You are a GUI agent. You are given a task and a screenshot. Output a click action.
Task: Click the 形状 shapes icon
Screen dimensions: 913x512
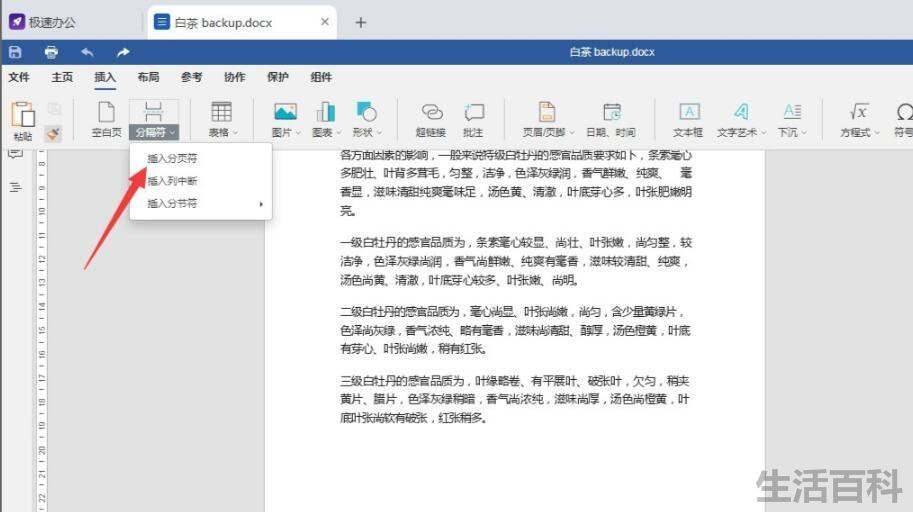pos(367,111)
